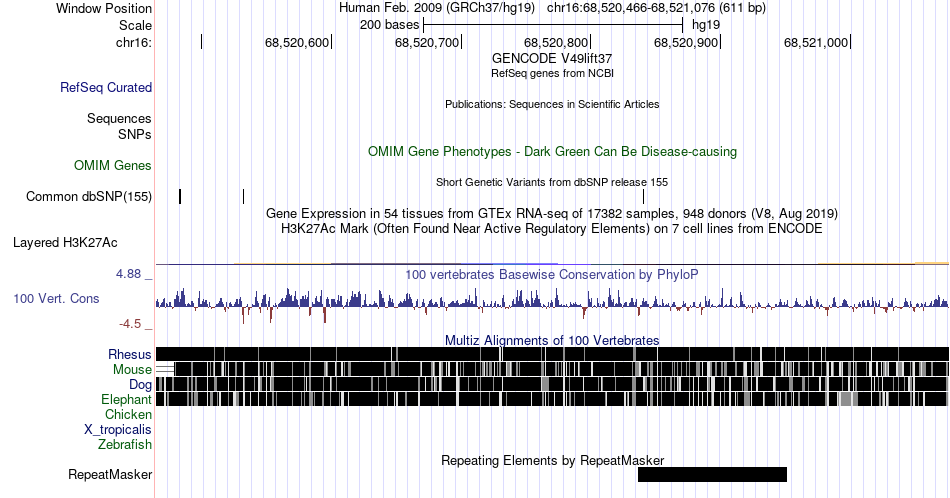
Task: Click the 68,520,800 position marker
Action: pos(556,42)
